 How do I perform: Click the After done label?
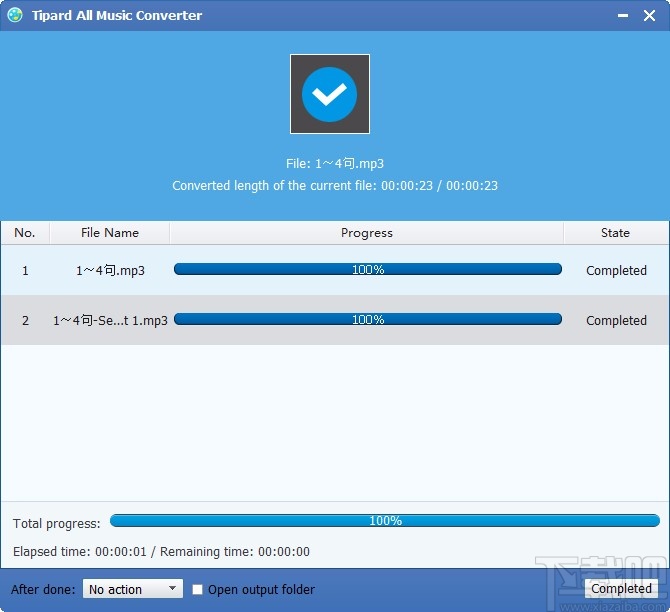[43, 590]
